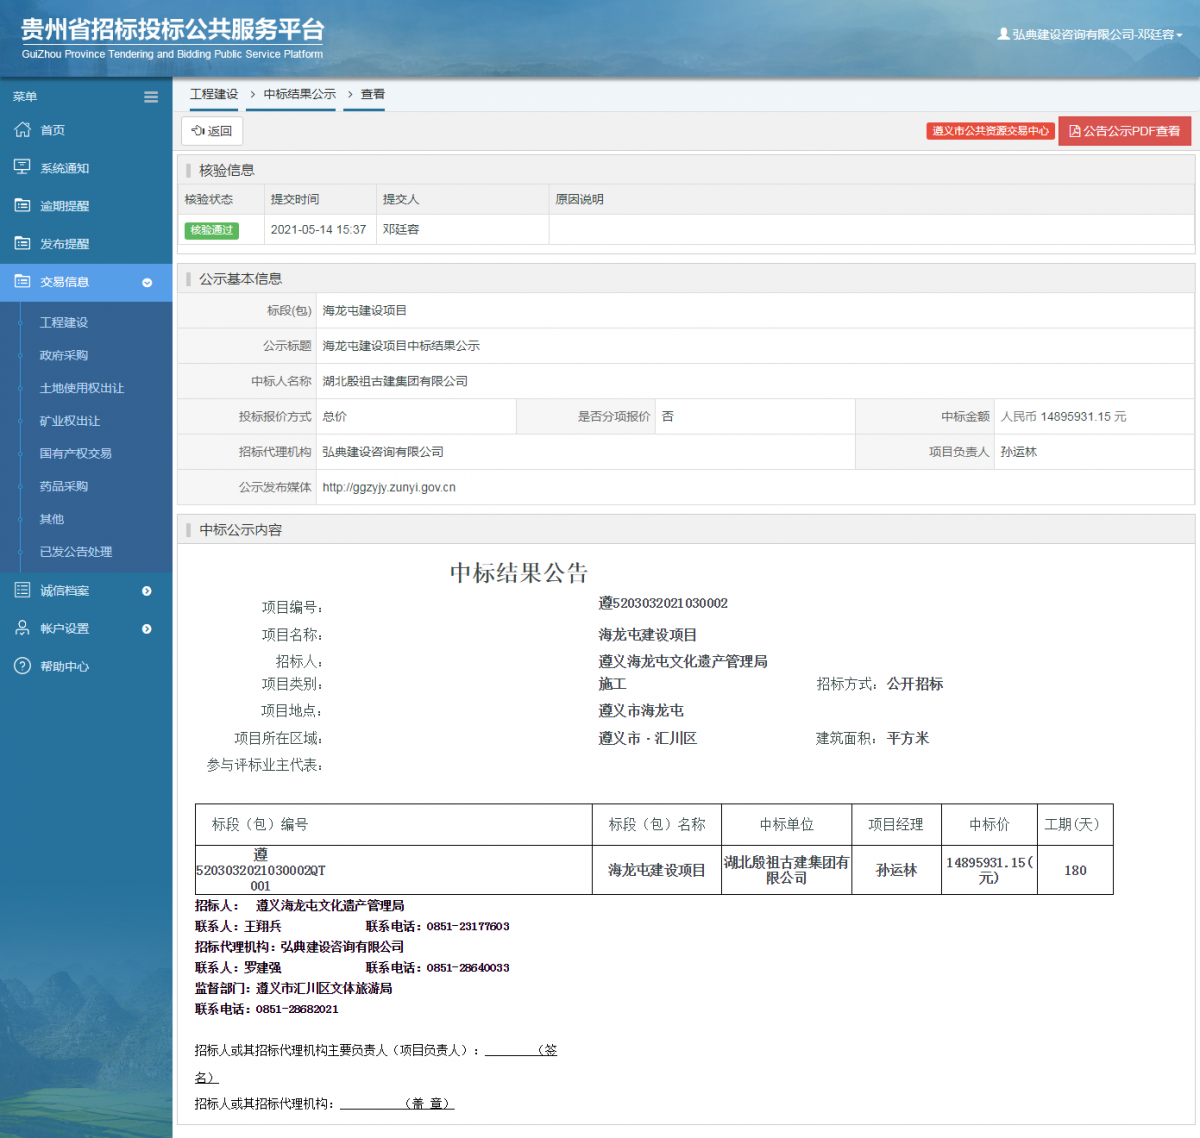
Task: Click the archive icon beside 诚信档案
Action: tap(22, 590)
